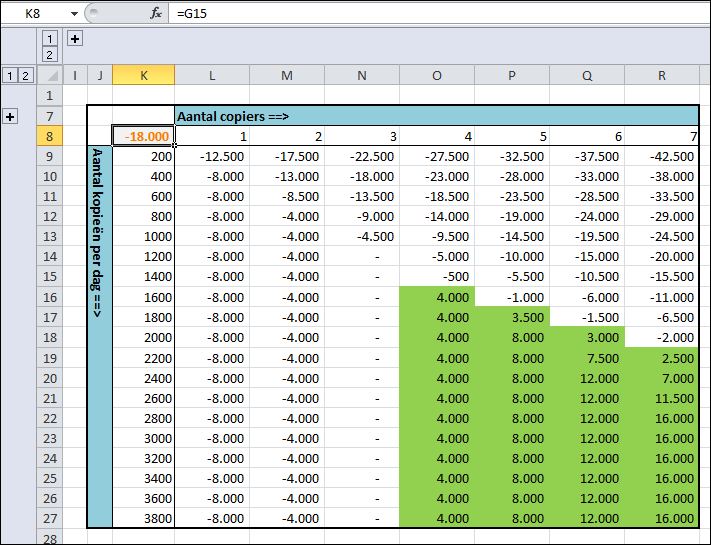Select row 16 header
Viewport: 711px width, 545px height.
tap(49, 297)
